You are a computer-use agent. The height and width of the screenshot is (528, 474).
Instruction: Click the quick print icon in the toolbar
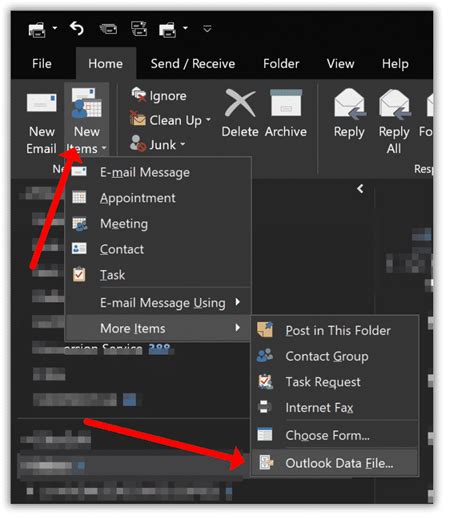(37, 29)
